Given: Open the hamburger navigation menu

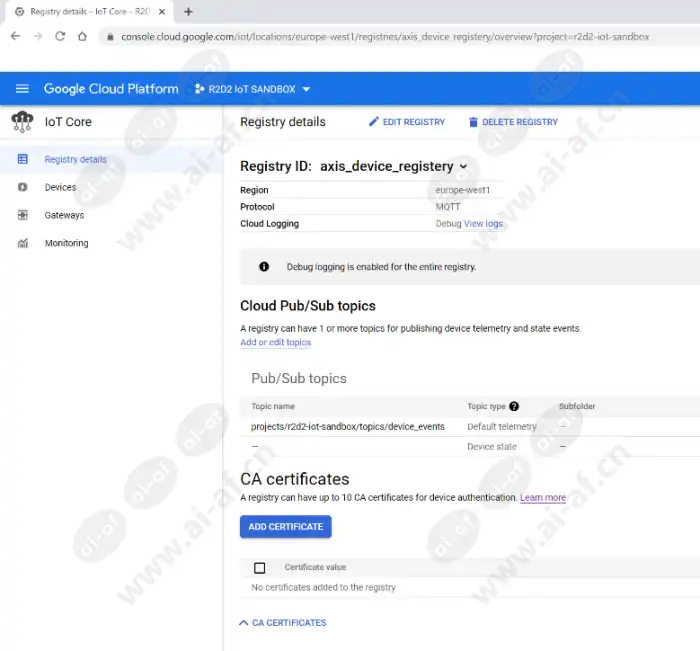Looking at the screenshot, I should point(22,89).
